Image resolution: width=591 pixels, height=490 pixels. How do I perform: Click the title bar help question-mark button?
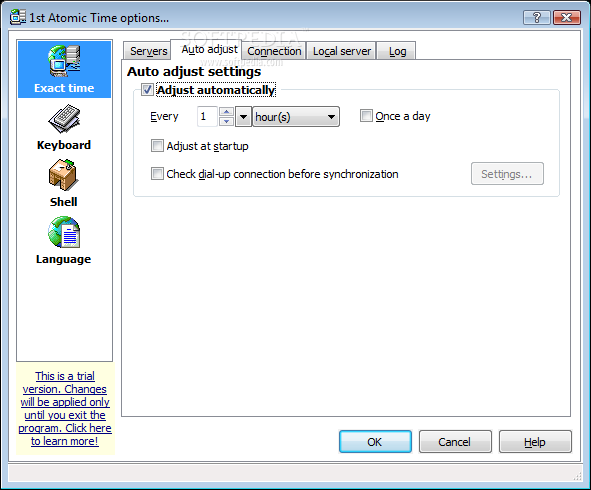(536, 17)
